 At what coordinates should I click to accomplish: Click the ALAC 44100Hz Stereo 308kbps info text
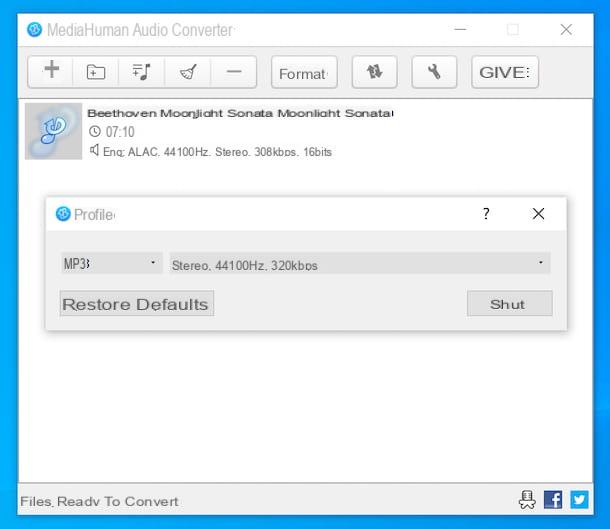(x=217, y=152)
